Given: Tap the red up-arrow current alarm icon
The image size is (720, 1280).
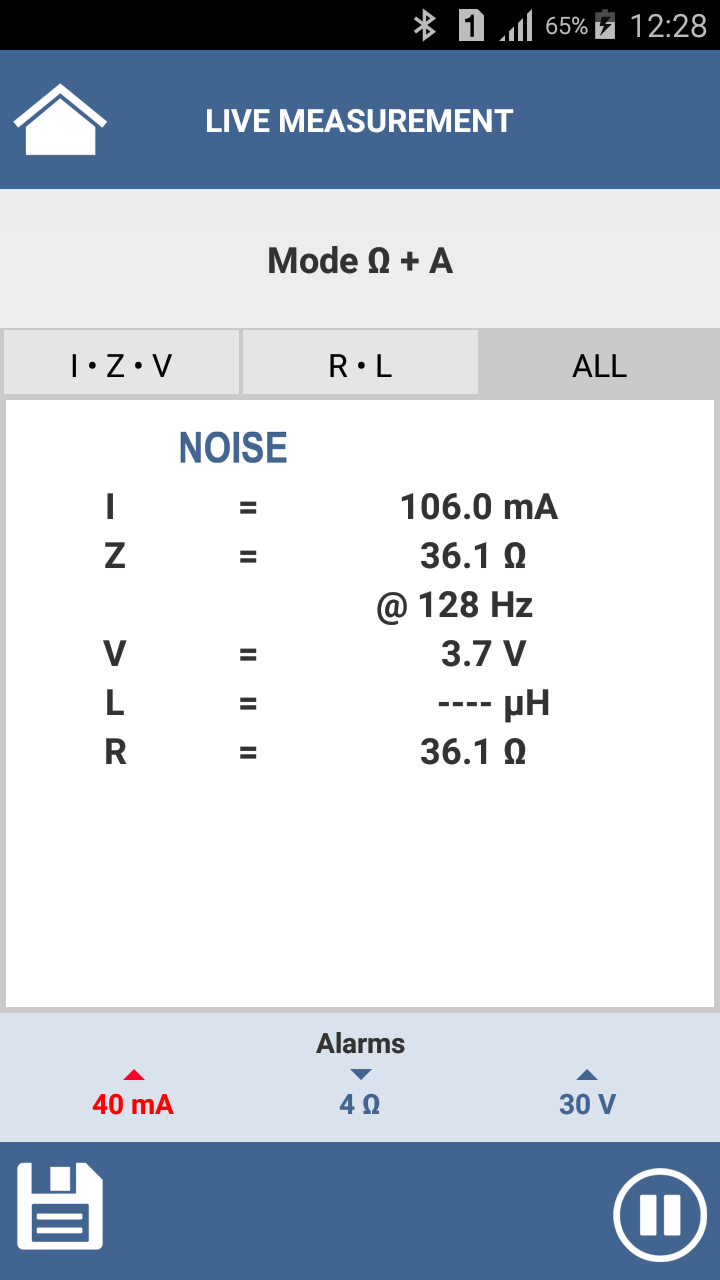Looking at the screenshot, I should pos(133,1075).
